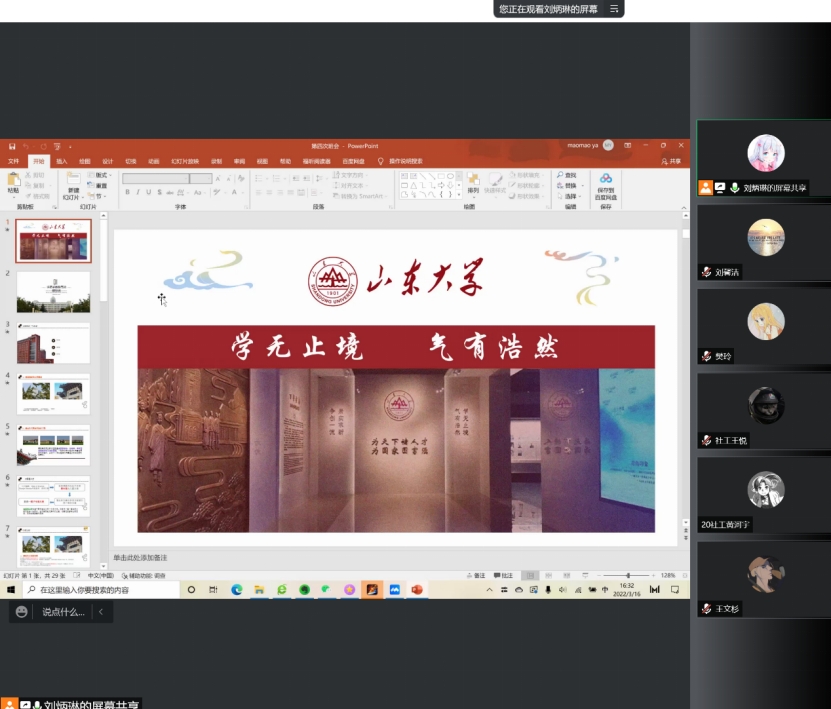
Task: Select slide 3 thumbnail in the panel
Action: tap(53, 344)
